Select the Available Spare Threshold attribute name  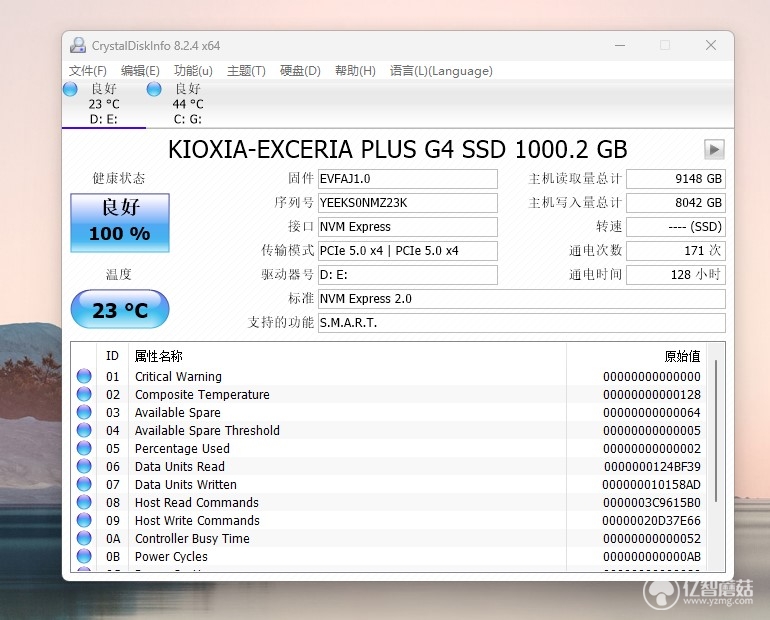pos(207,431)
